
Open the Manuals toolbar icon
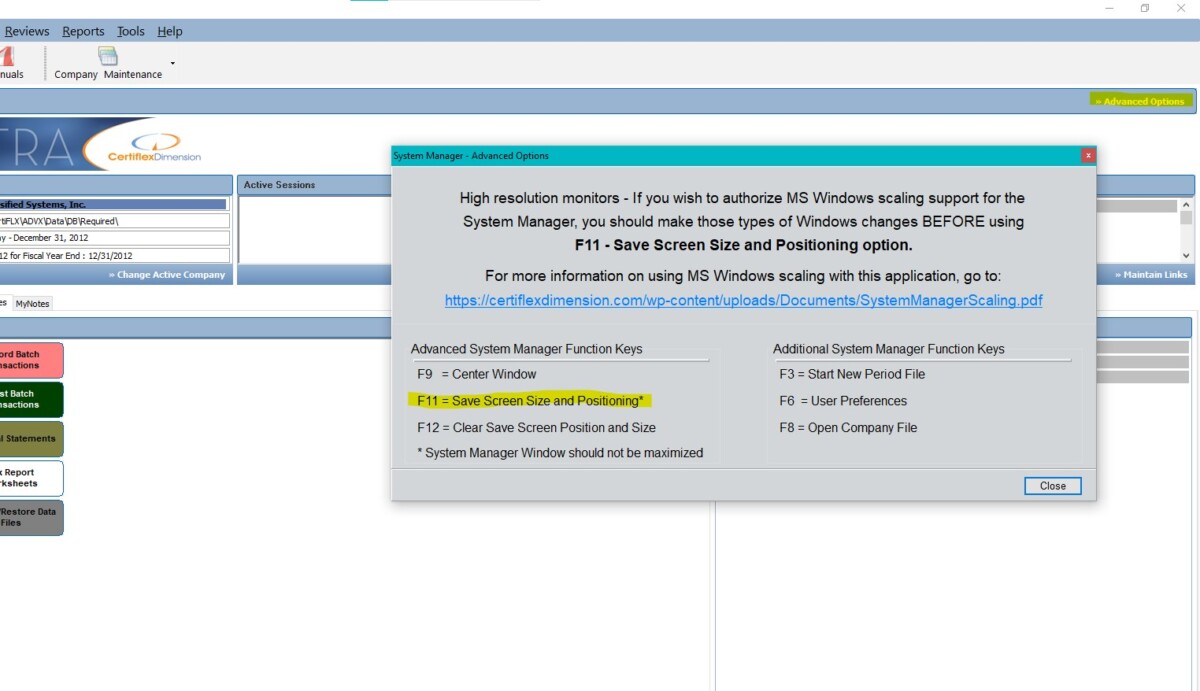(8, 62)
